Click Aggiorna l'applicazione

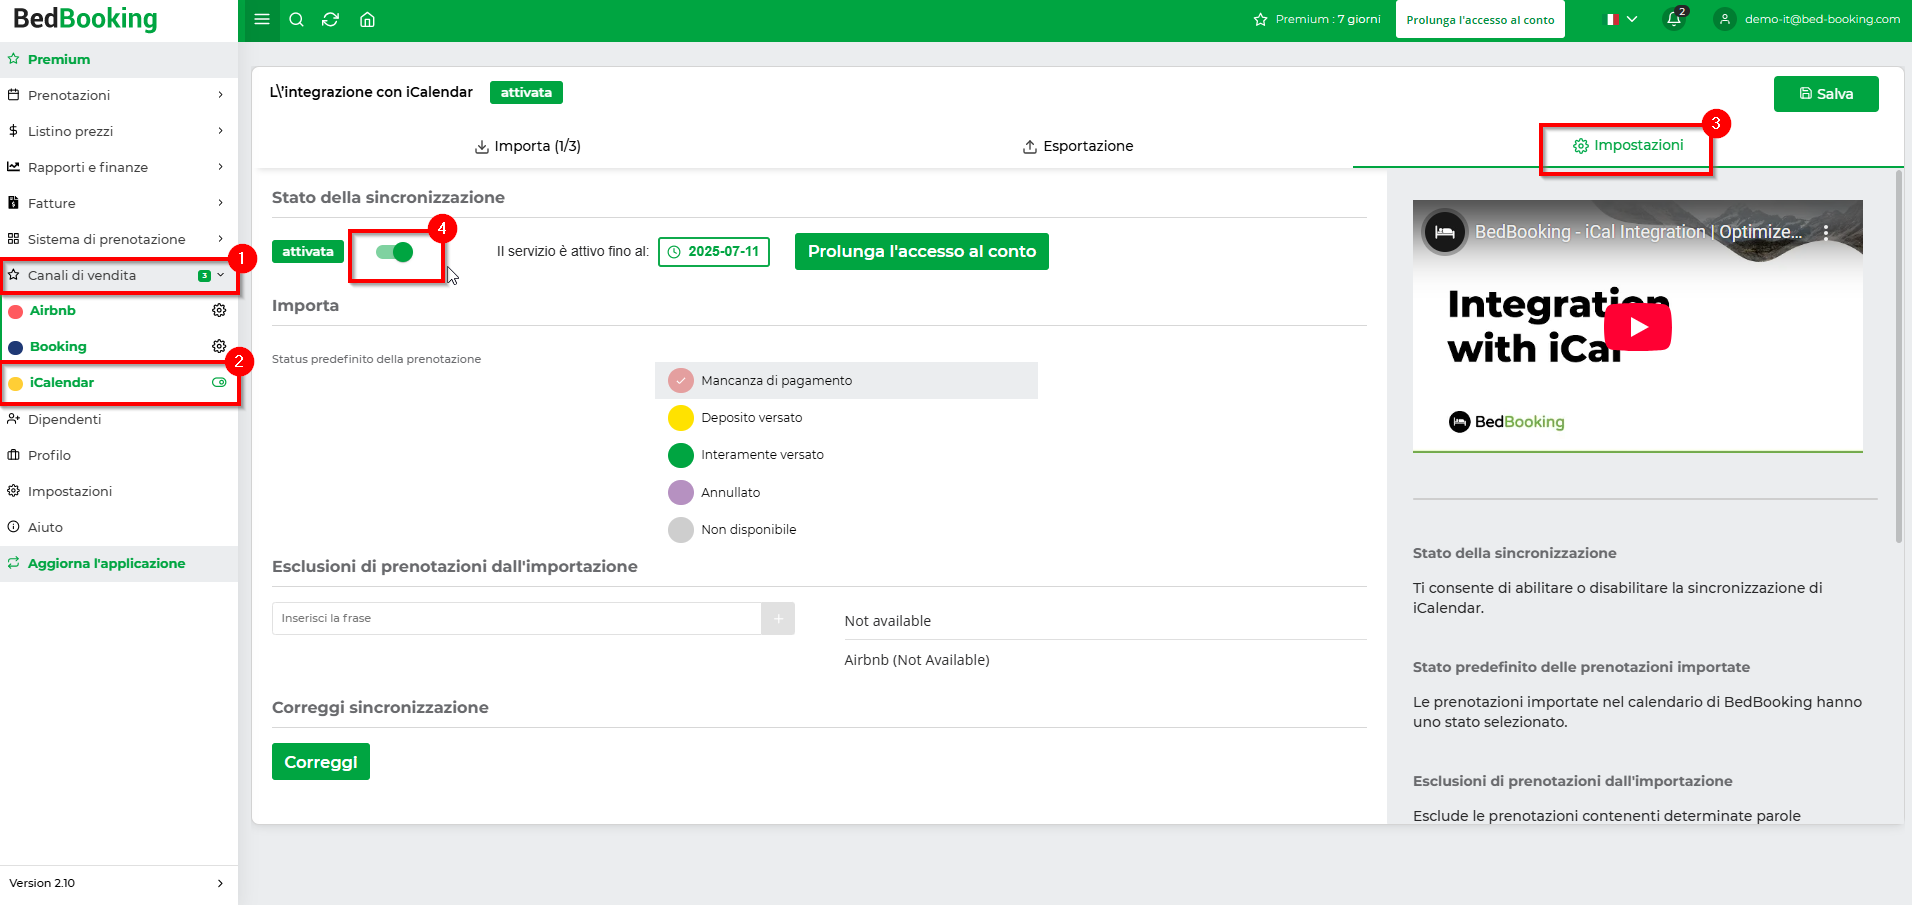pyautogui.click(x=119, y=563)
